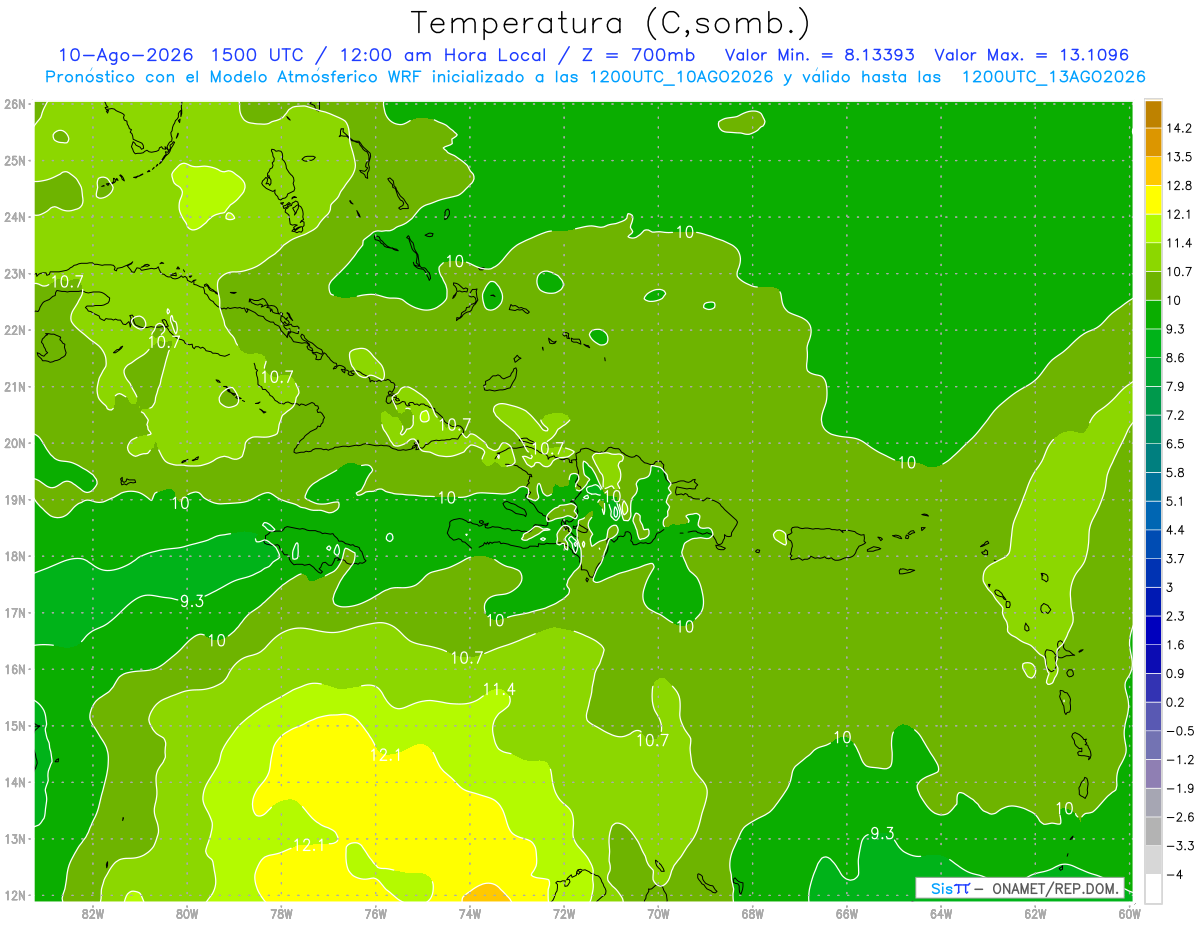This screenshot has width=1200, height=927.
Task: Click the 62W longitude axis label
Action: pos(1036,913)
